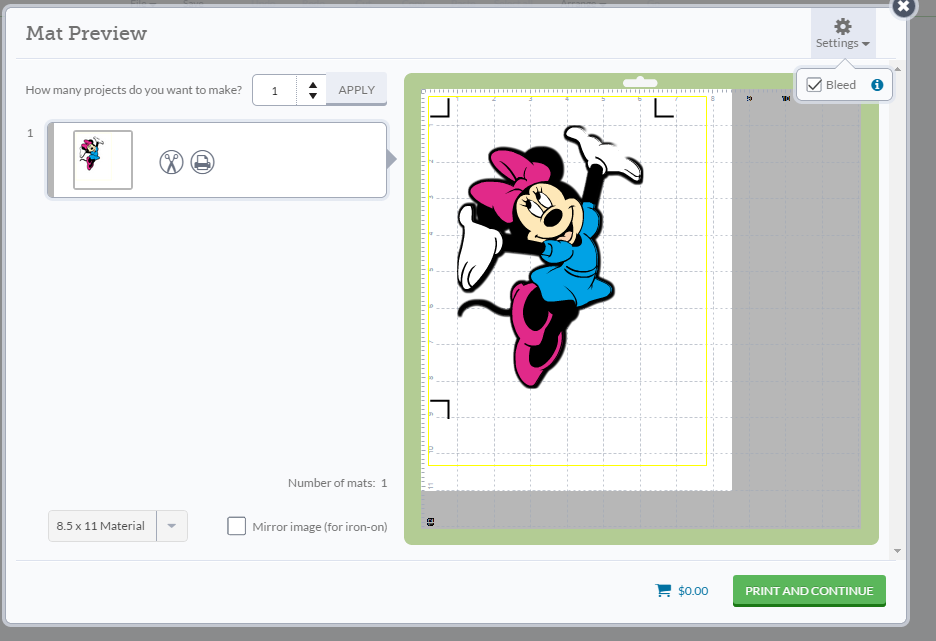The width and height of the screenshot is (936, 641).
Task: Click 'How many projects do you want to make?'
Action: click(134, 90)
